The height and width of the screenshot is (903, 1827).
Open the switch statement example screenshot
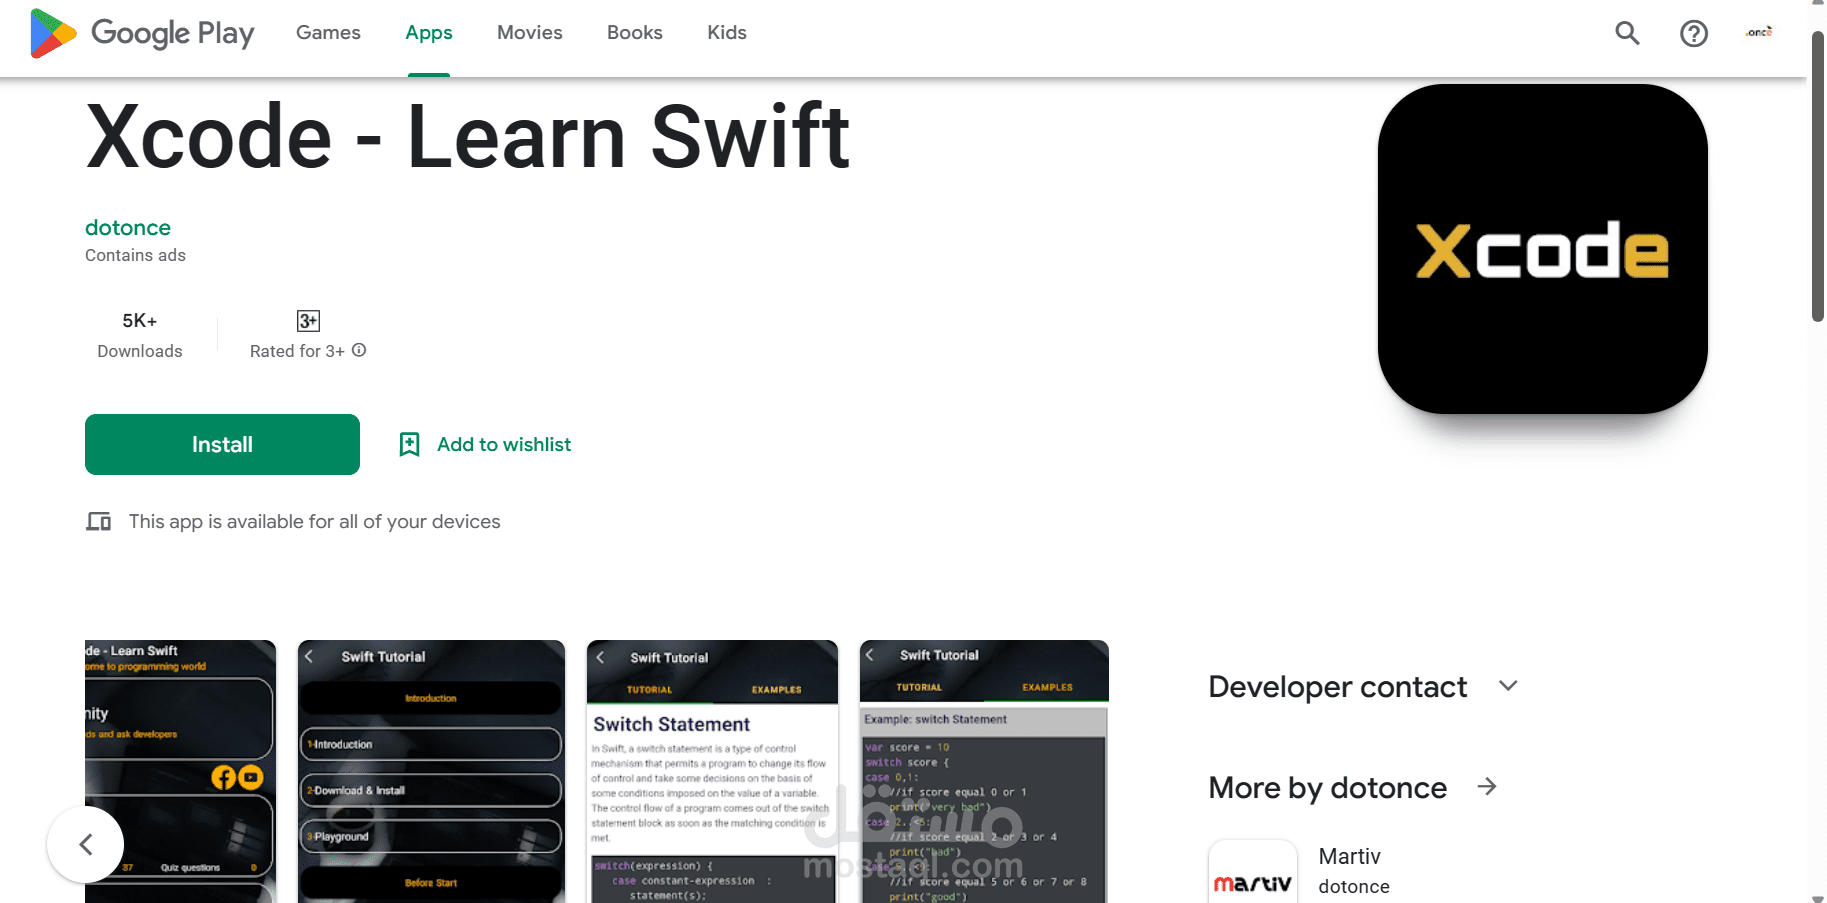click(984, 771)
